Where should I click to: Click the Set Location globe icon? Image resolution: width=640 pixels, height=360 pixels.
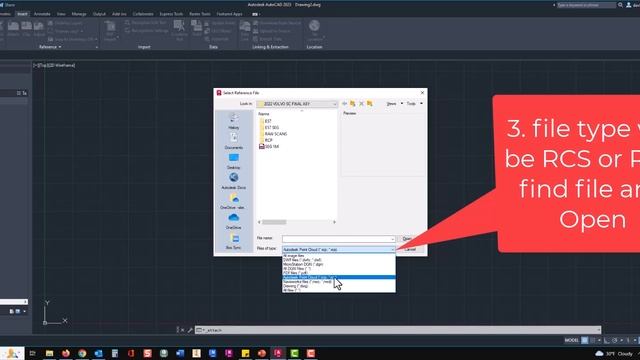[314, 30]
